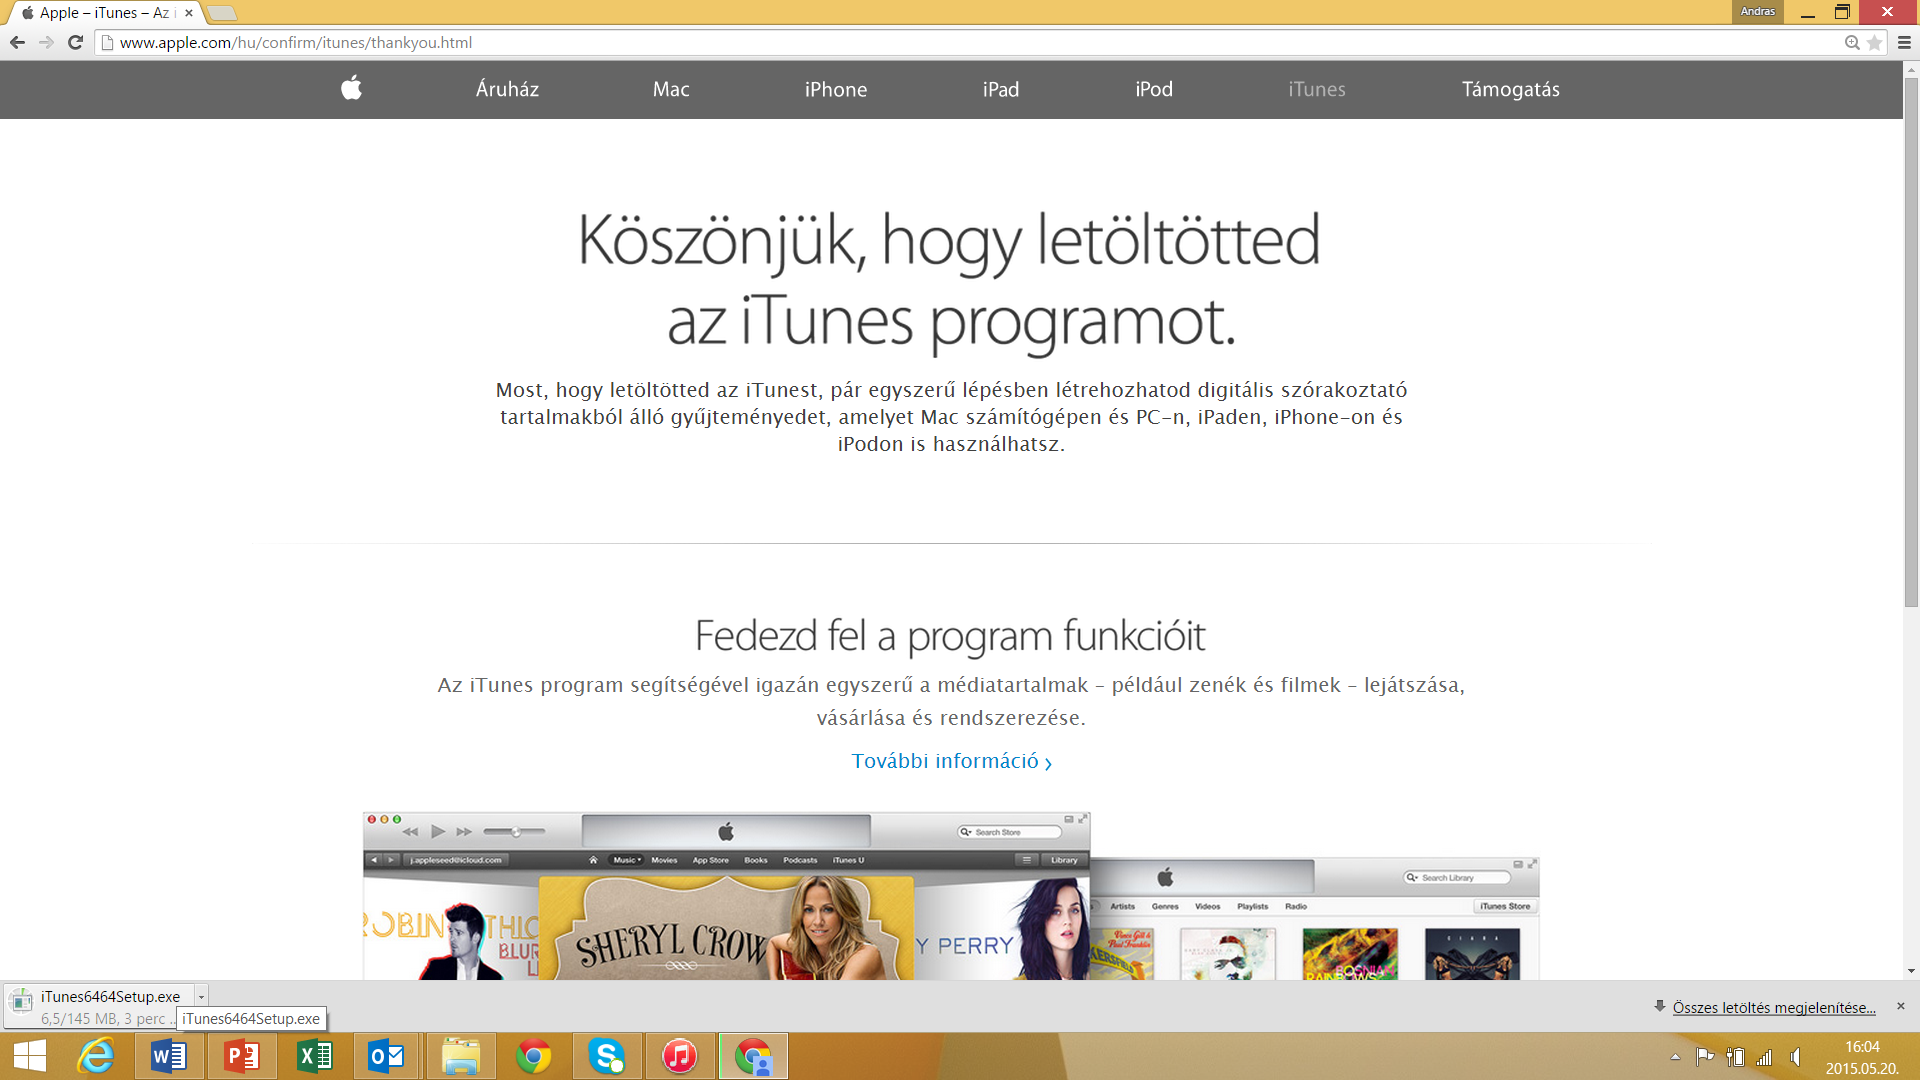The image size is (1920, 1080).
Task: Open Excel from the taskbar
Action: (315, 1056)
